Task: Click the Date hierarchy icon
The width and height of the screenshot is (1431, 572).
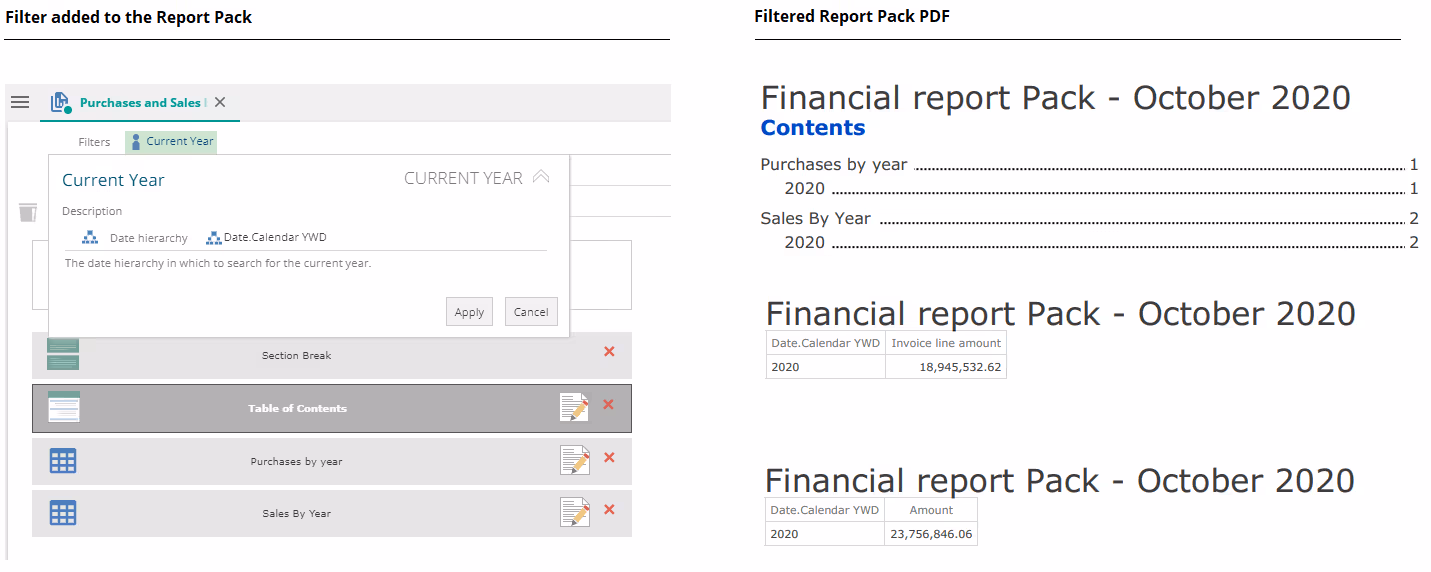Action: [90, 238]
